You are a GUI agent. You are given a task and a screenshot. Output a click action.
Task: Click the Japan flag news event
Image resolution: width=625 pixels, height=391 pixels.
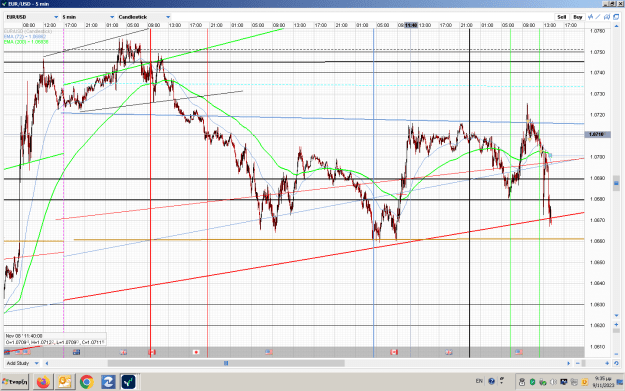tap(196, 352)
